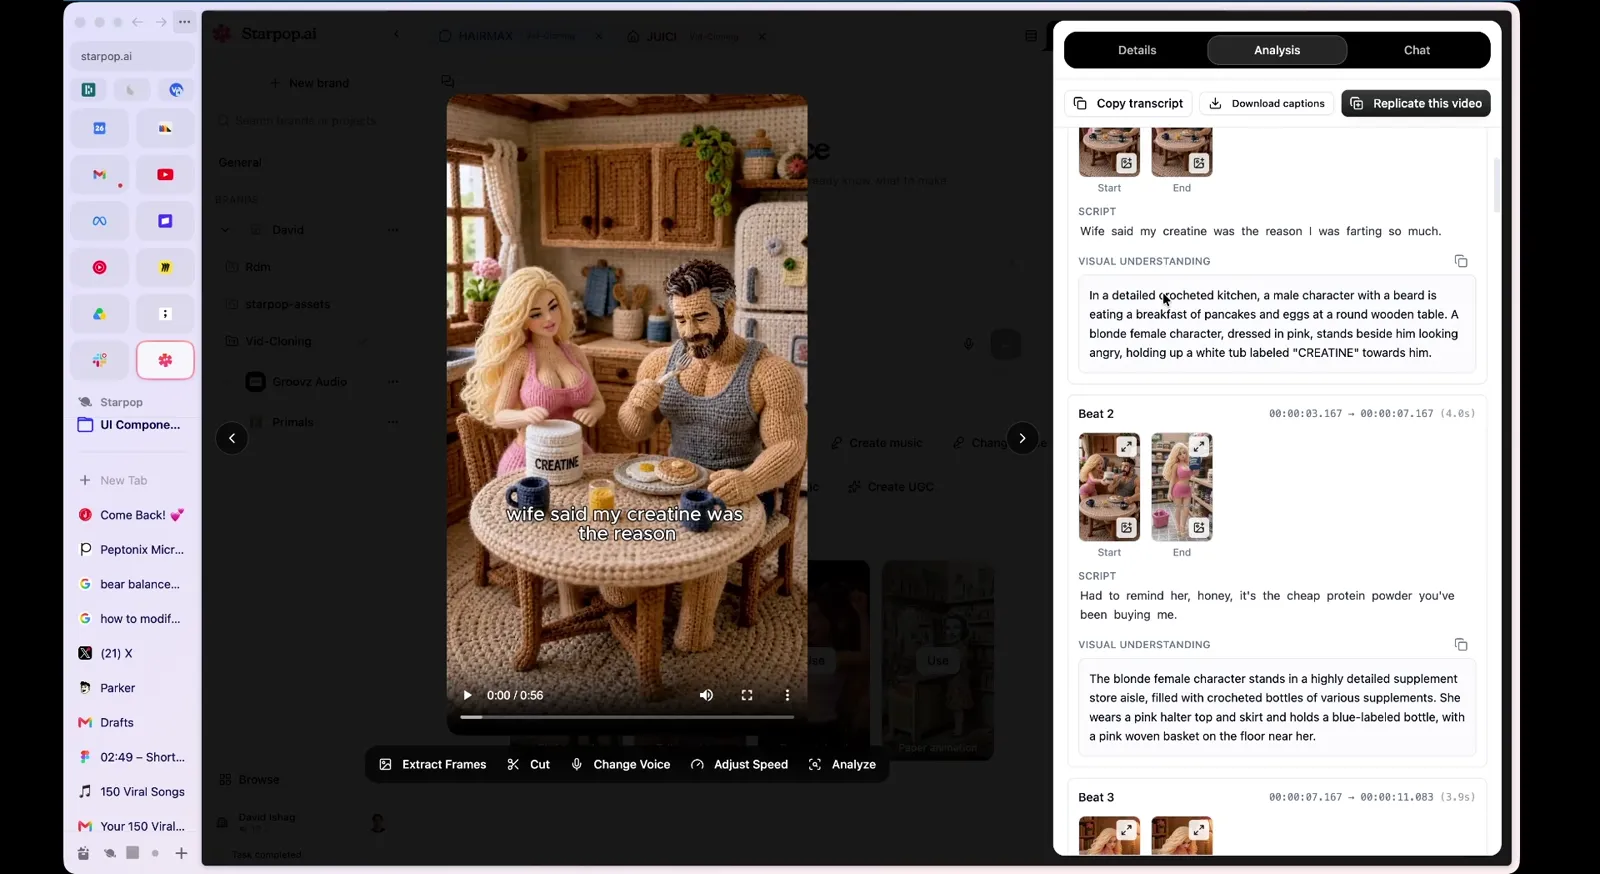This screenshot has width=1600, height=874.
Task: Copy Beat 2 visual understanding text
Action: [1461, 645]
